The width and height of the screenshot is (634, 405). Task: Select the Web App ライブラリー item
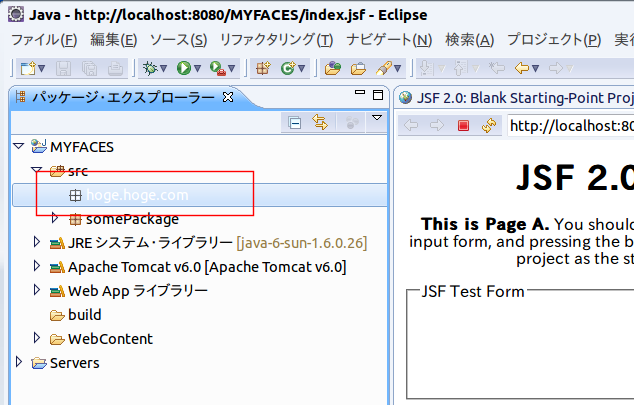[138, 291]
